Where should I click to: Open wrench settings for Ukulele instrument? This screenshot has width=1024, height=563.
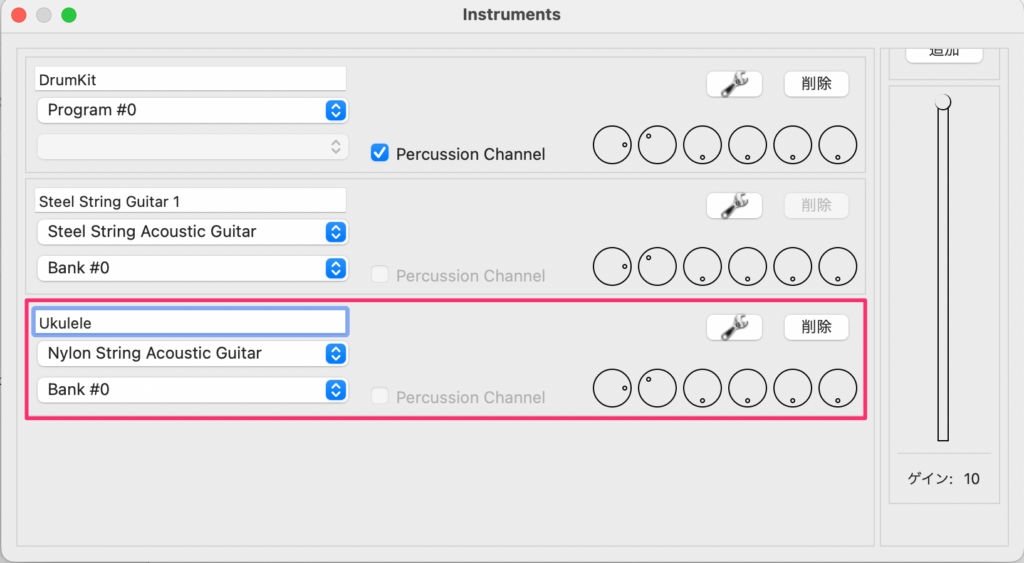pos(734,327)
